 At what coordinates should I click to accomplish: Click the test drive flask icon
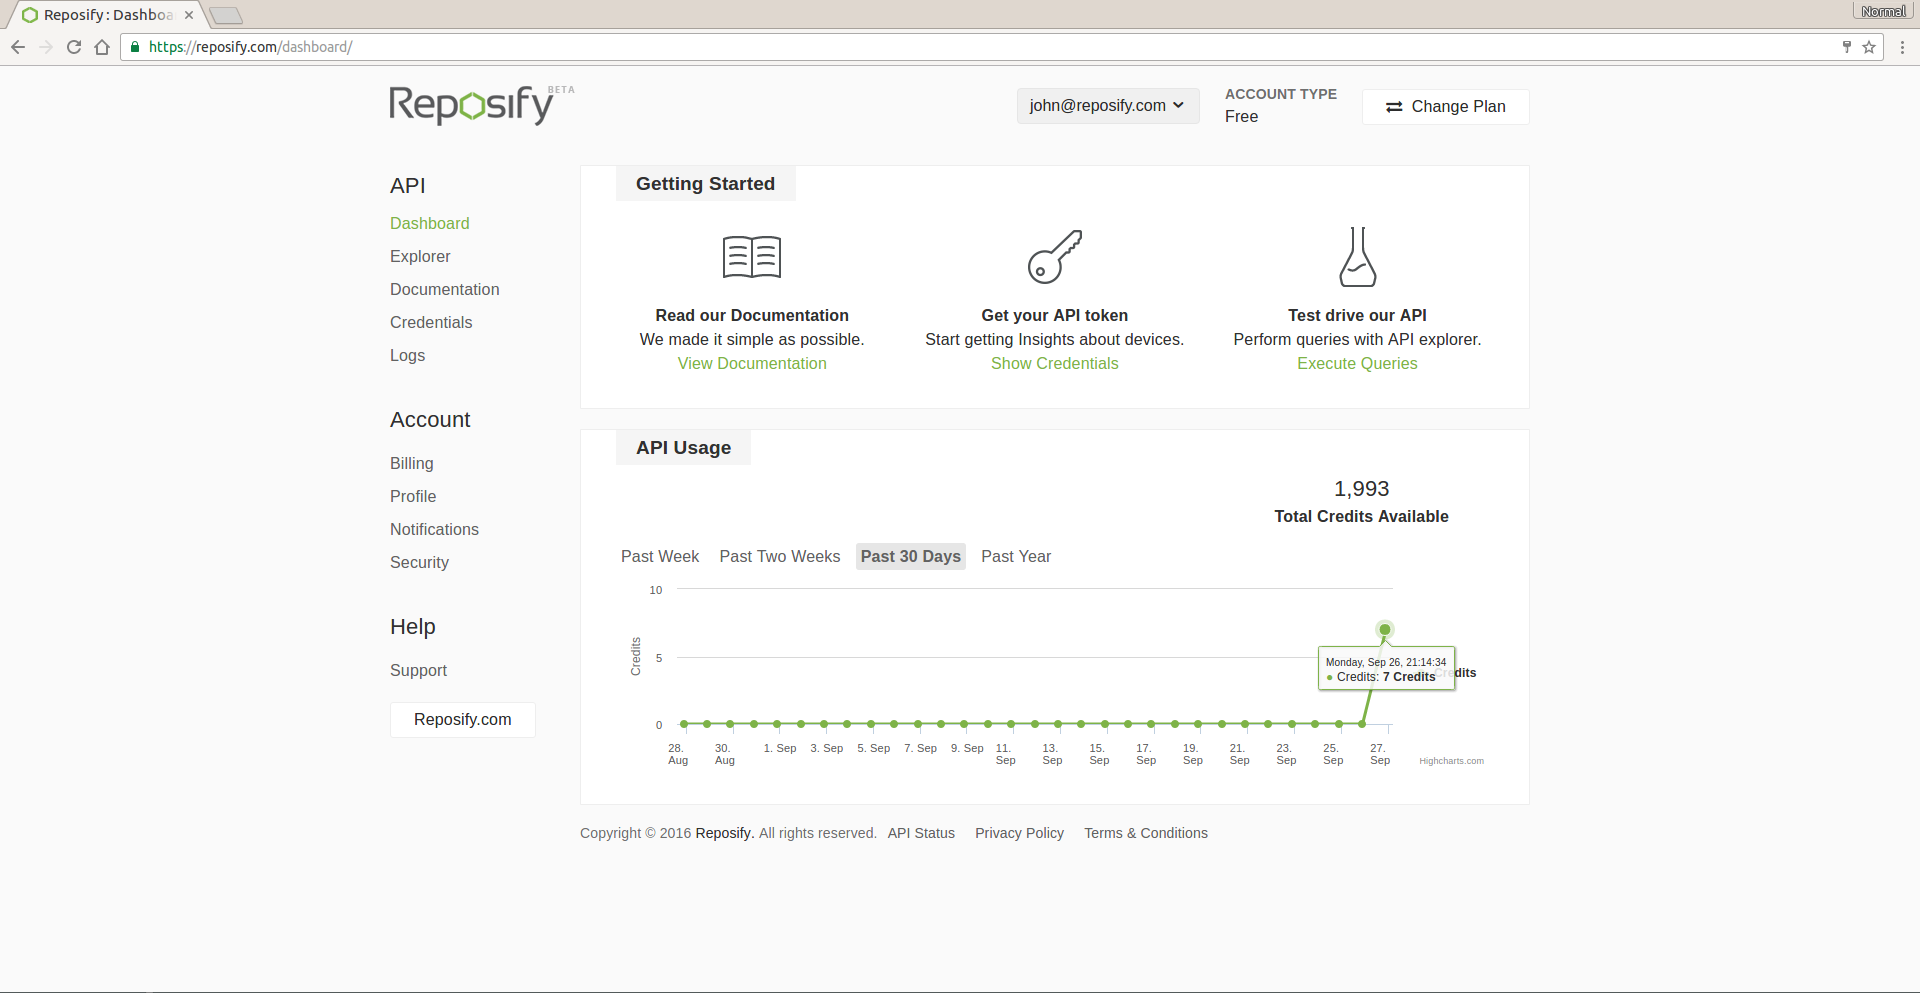click(x=1357, y=257)
